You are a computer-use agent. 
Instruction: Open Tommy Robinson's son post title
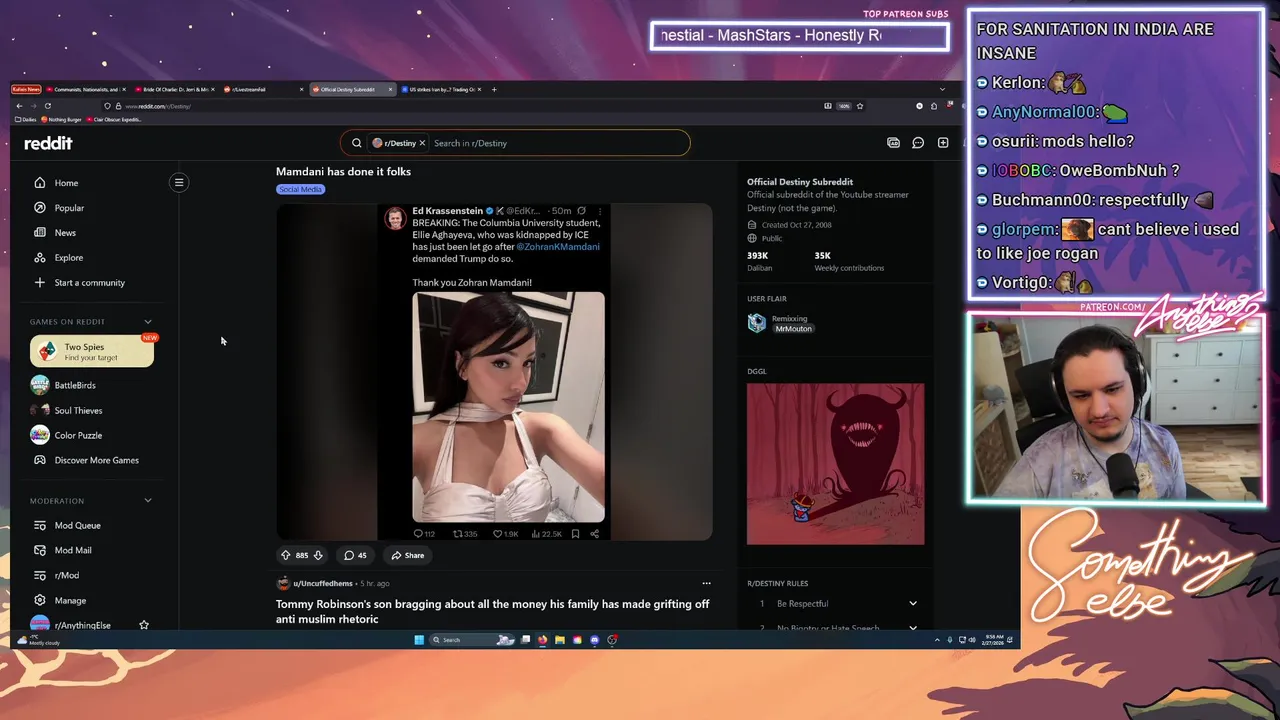(493, 611)
